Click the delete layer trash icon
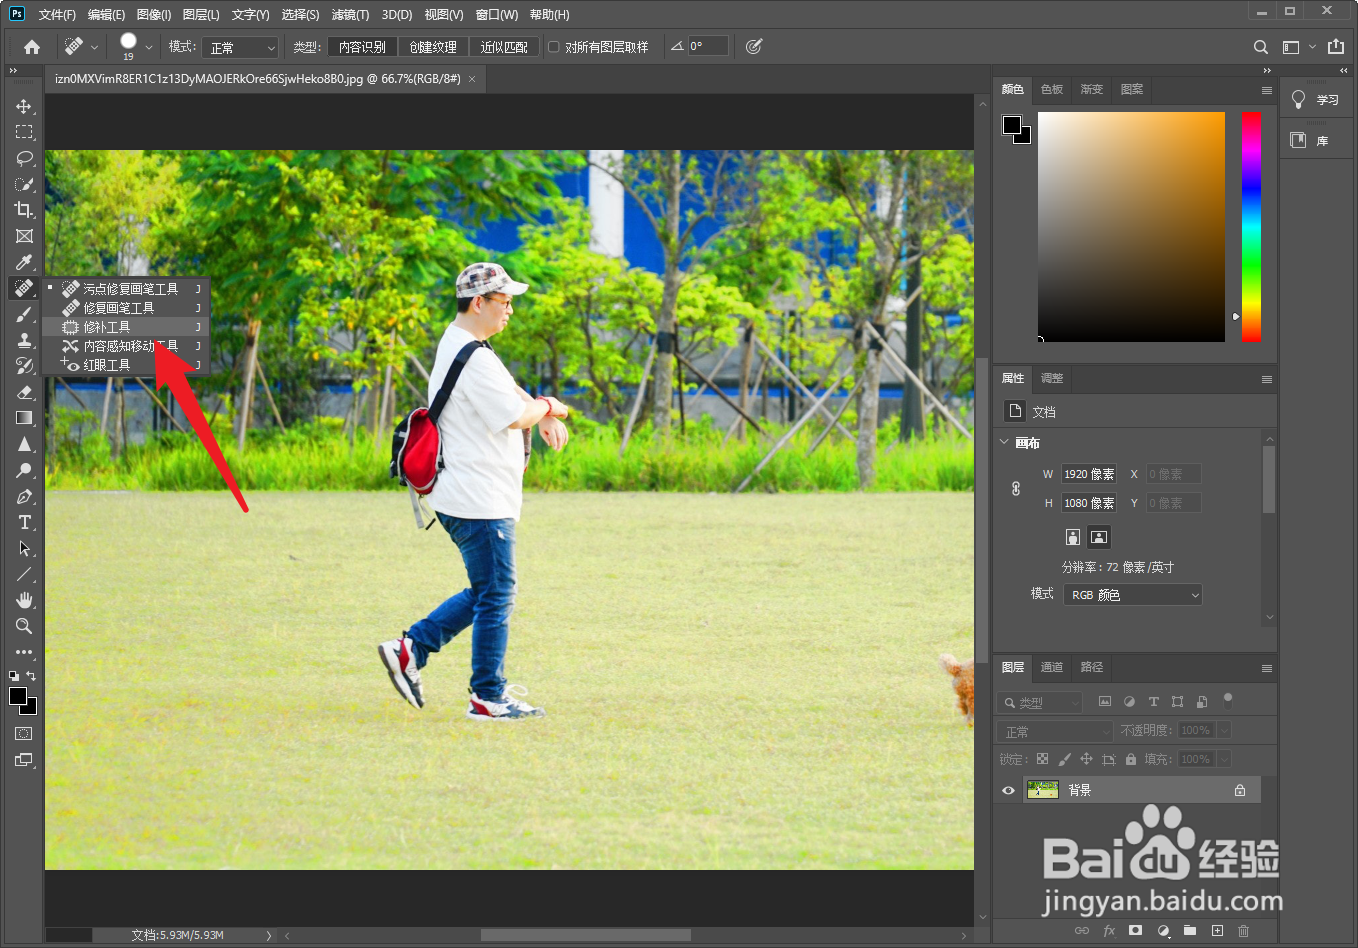 (x=1244, y=930)
